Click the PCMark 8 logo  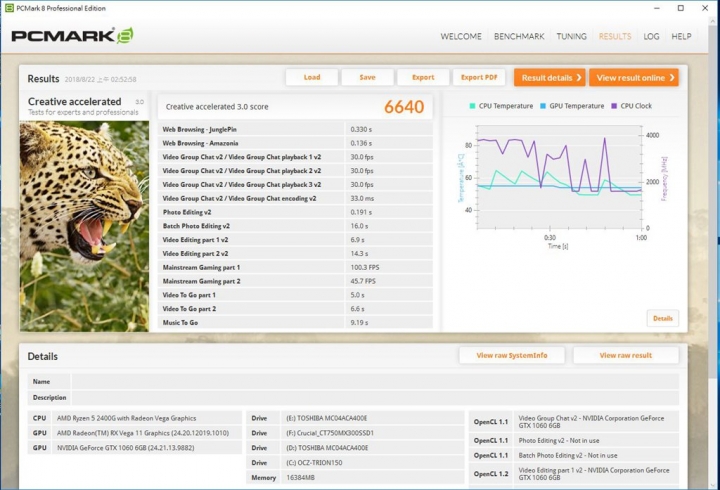click(72, 36)
